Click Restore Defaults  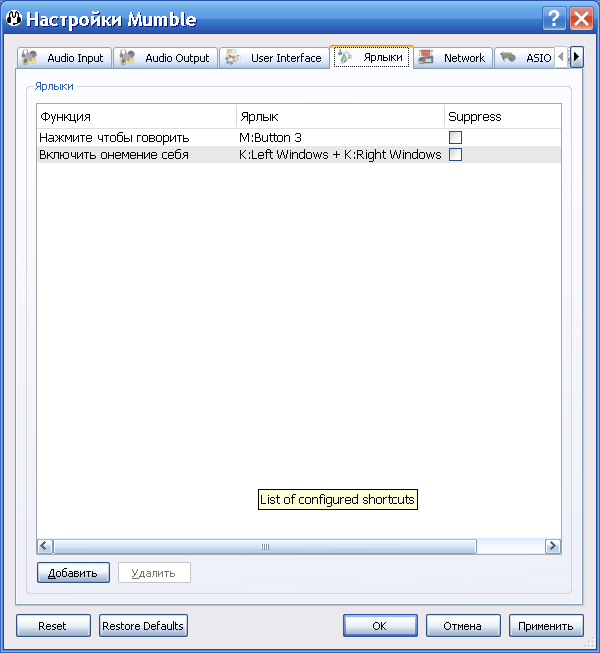143,626
